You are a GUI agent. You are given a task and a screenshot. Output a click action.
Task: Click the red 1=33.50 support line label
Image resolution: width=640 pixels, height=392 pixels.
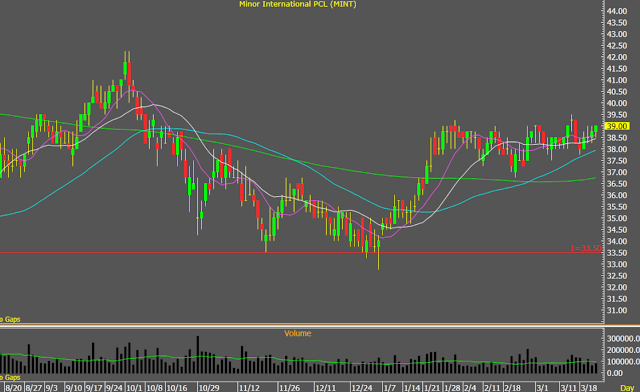click(586, 248)
